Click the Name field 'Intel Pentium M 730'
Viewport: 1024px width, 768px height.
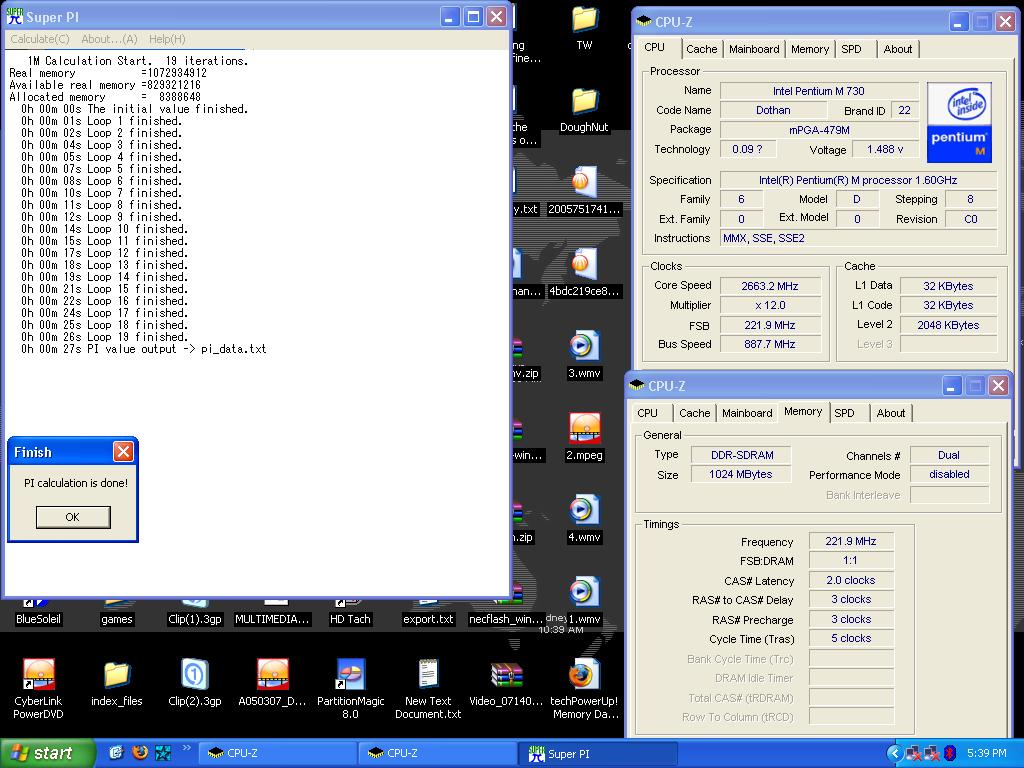click(818, 91)
